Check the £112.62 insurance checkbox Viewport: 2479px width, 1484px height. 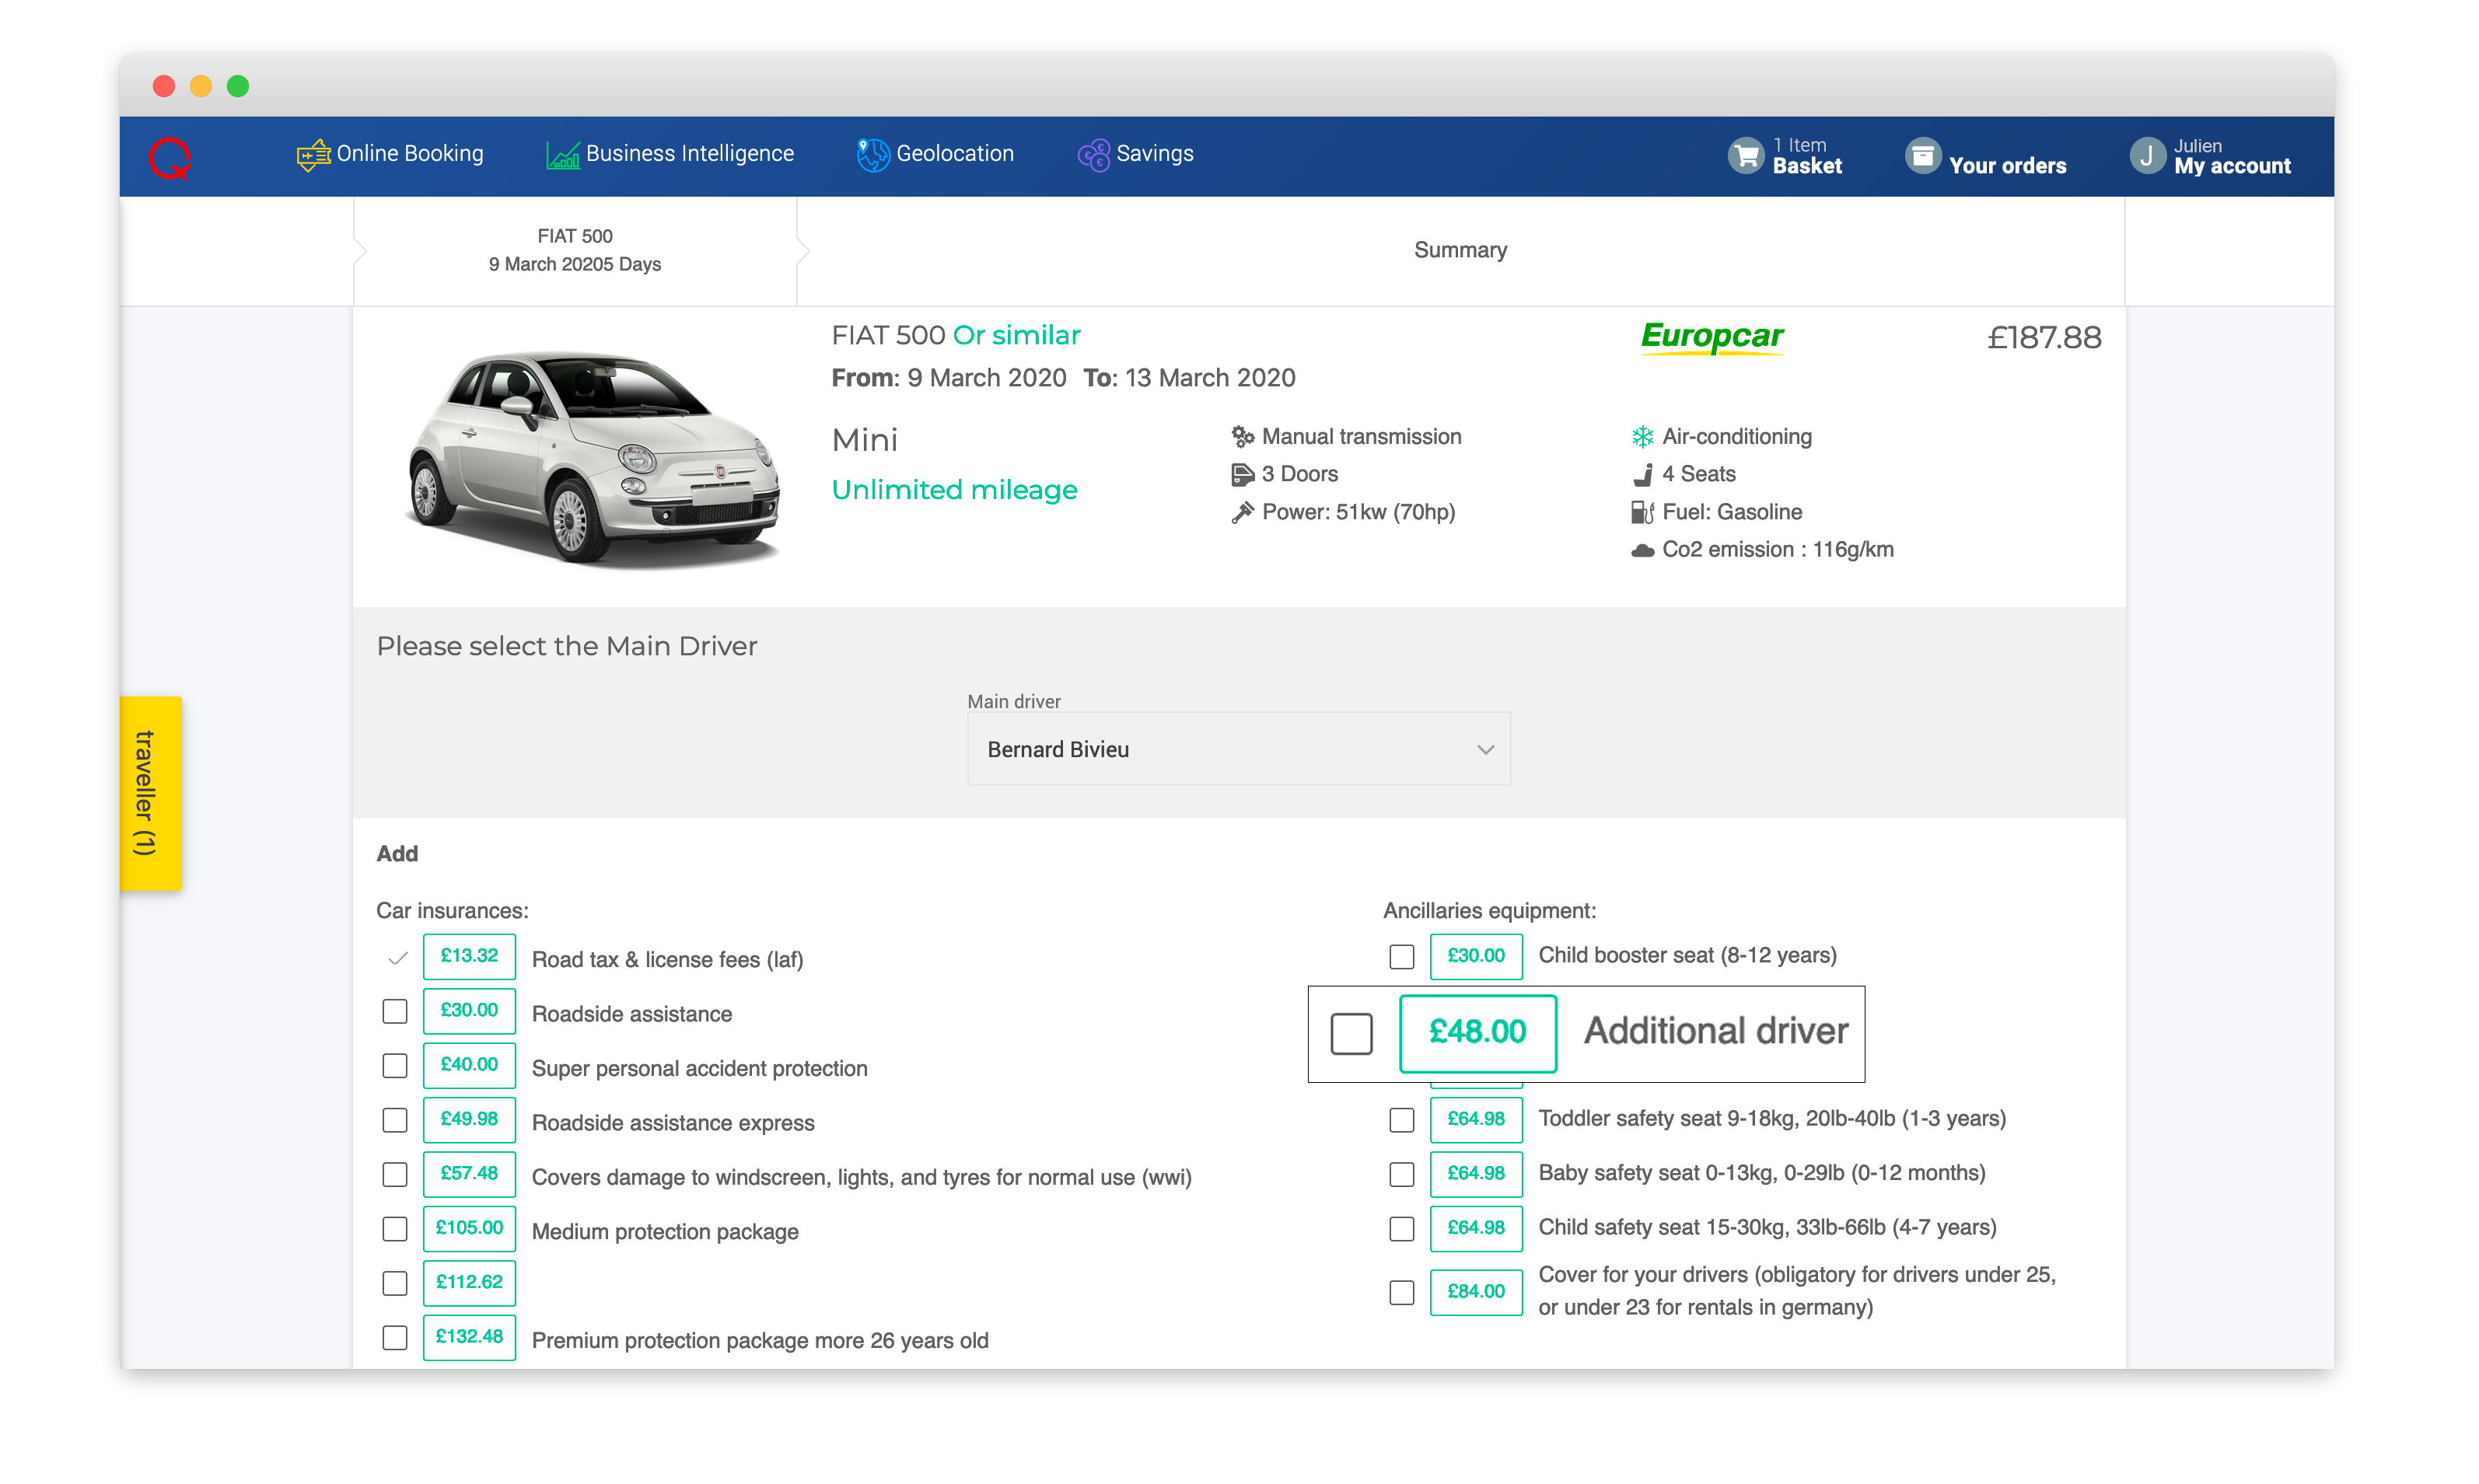(x=395, y=1284)
